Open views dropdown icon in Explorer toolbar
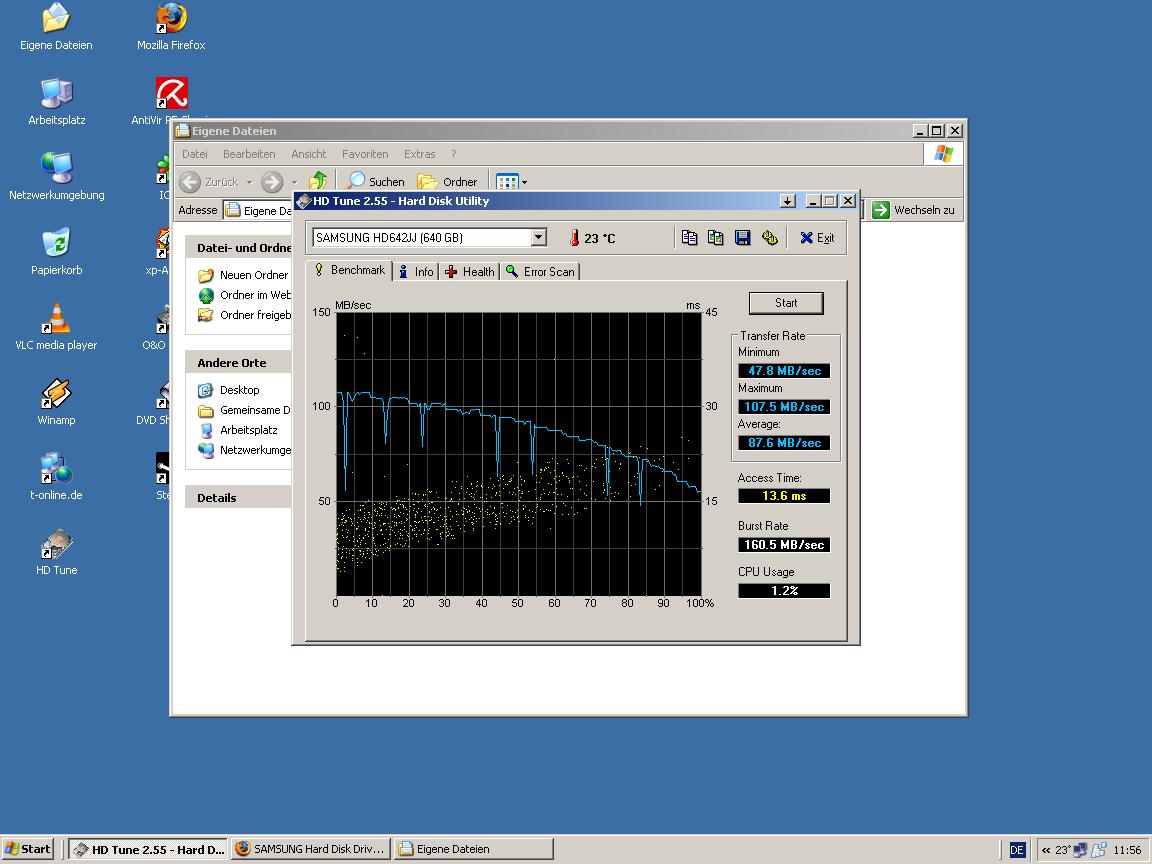1152x864 pixels. pos(511,181)
